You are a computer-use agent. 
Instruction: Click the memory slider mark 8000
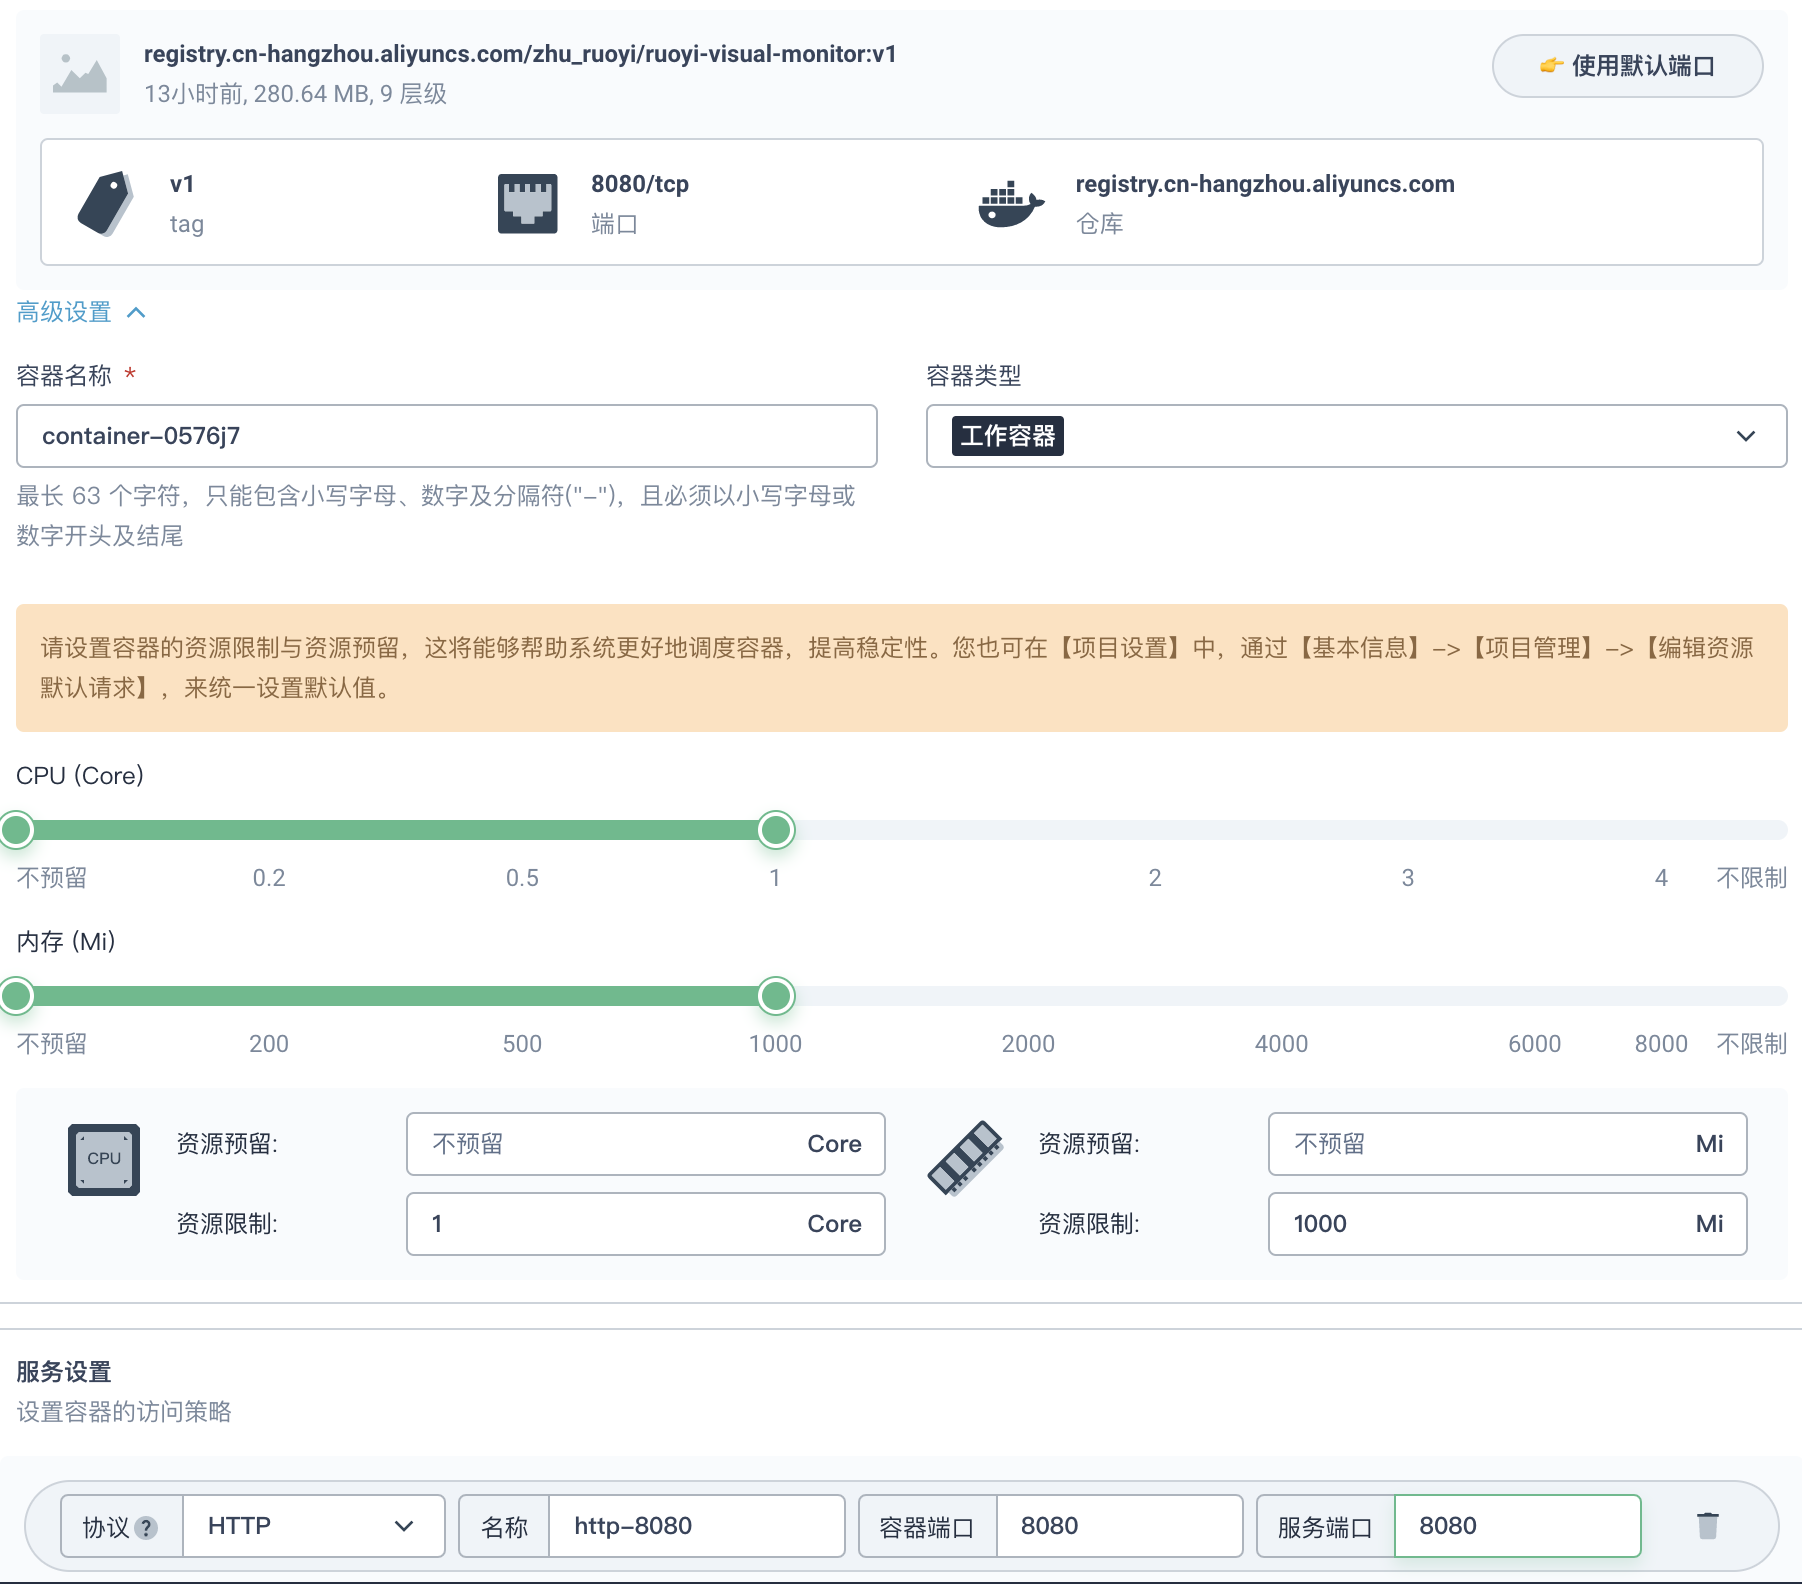(x=1661, y=1044)
